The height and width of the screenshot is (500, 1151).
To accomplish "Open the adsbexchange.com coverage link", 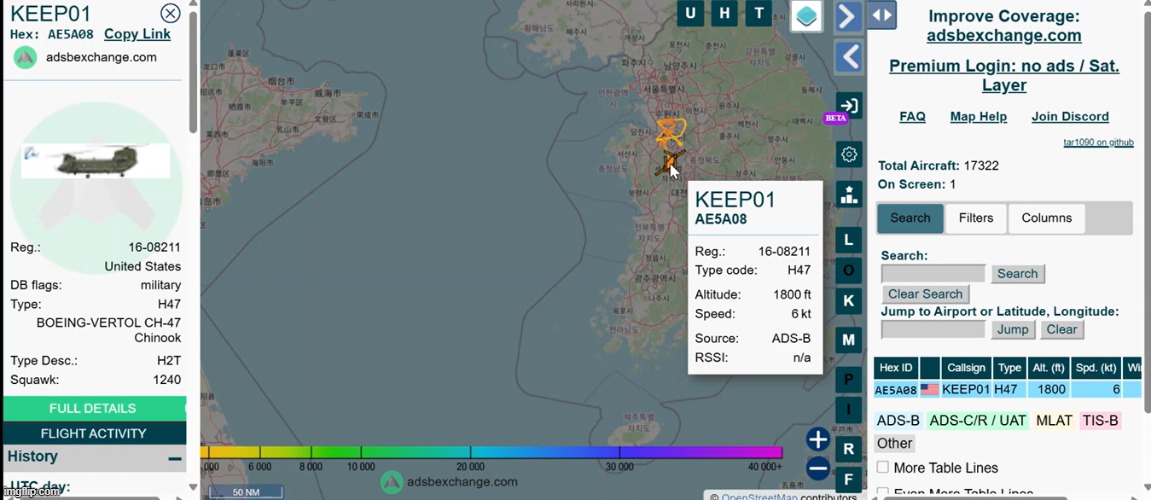I will (x=1003, y=35).
